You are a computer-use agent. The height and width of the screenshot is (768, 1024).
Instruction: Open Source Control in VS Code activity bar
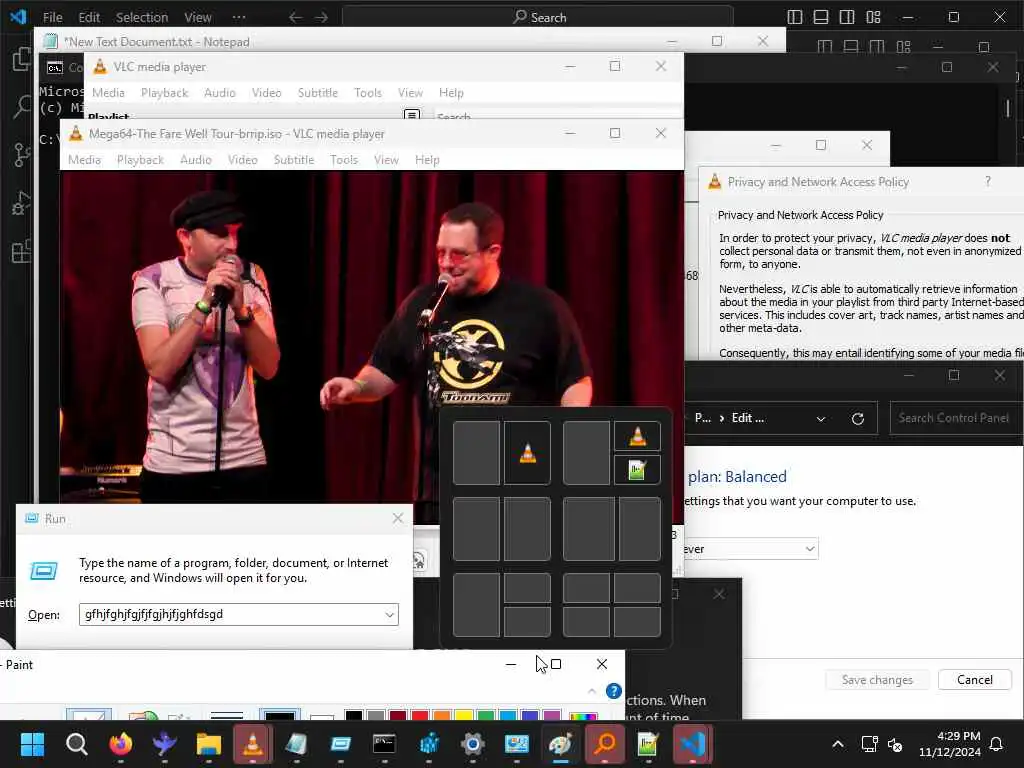(x=21, y=155)
